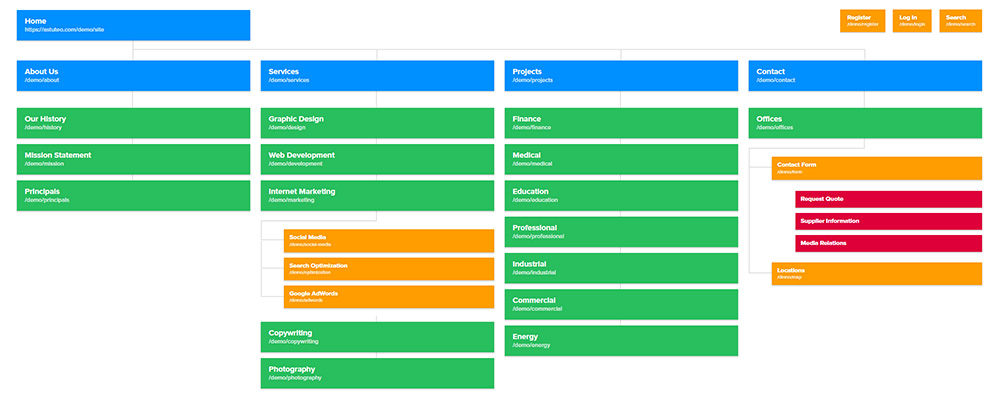The image size is (1000, 408).
Task: Open the Services section node
Action: click(x=377, y=75)
